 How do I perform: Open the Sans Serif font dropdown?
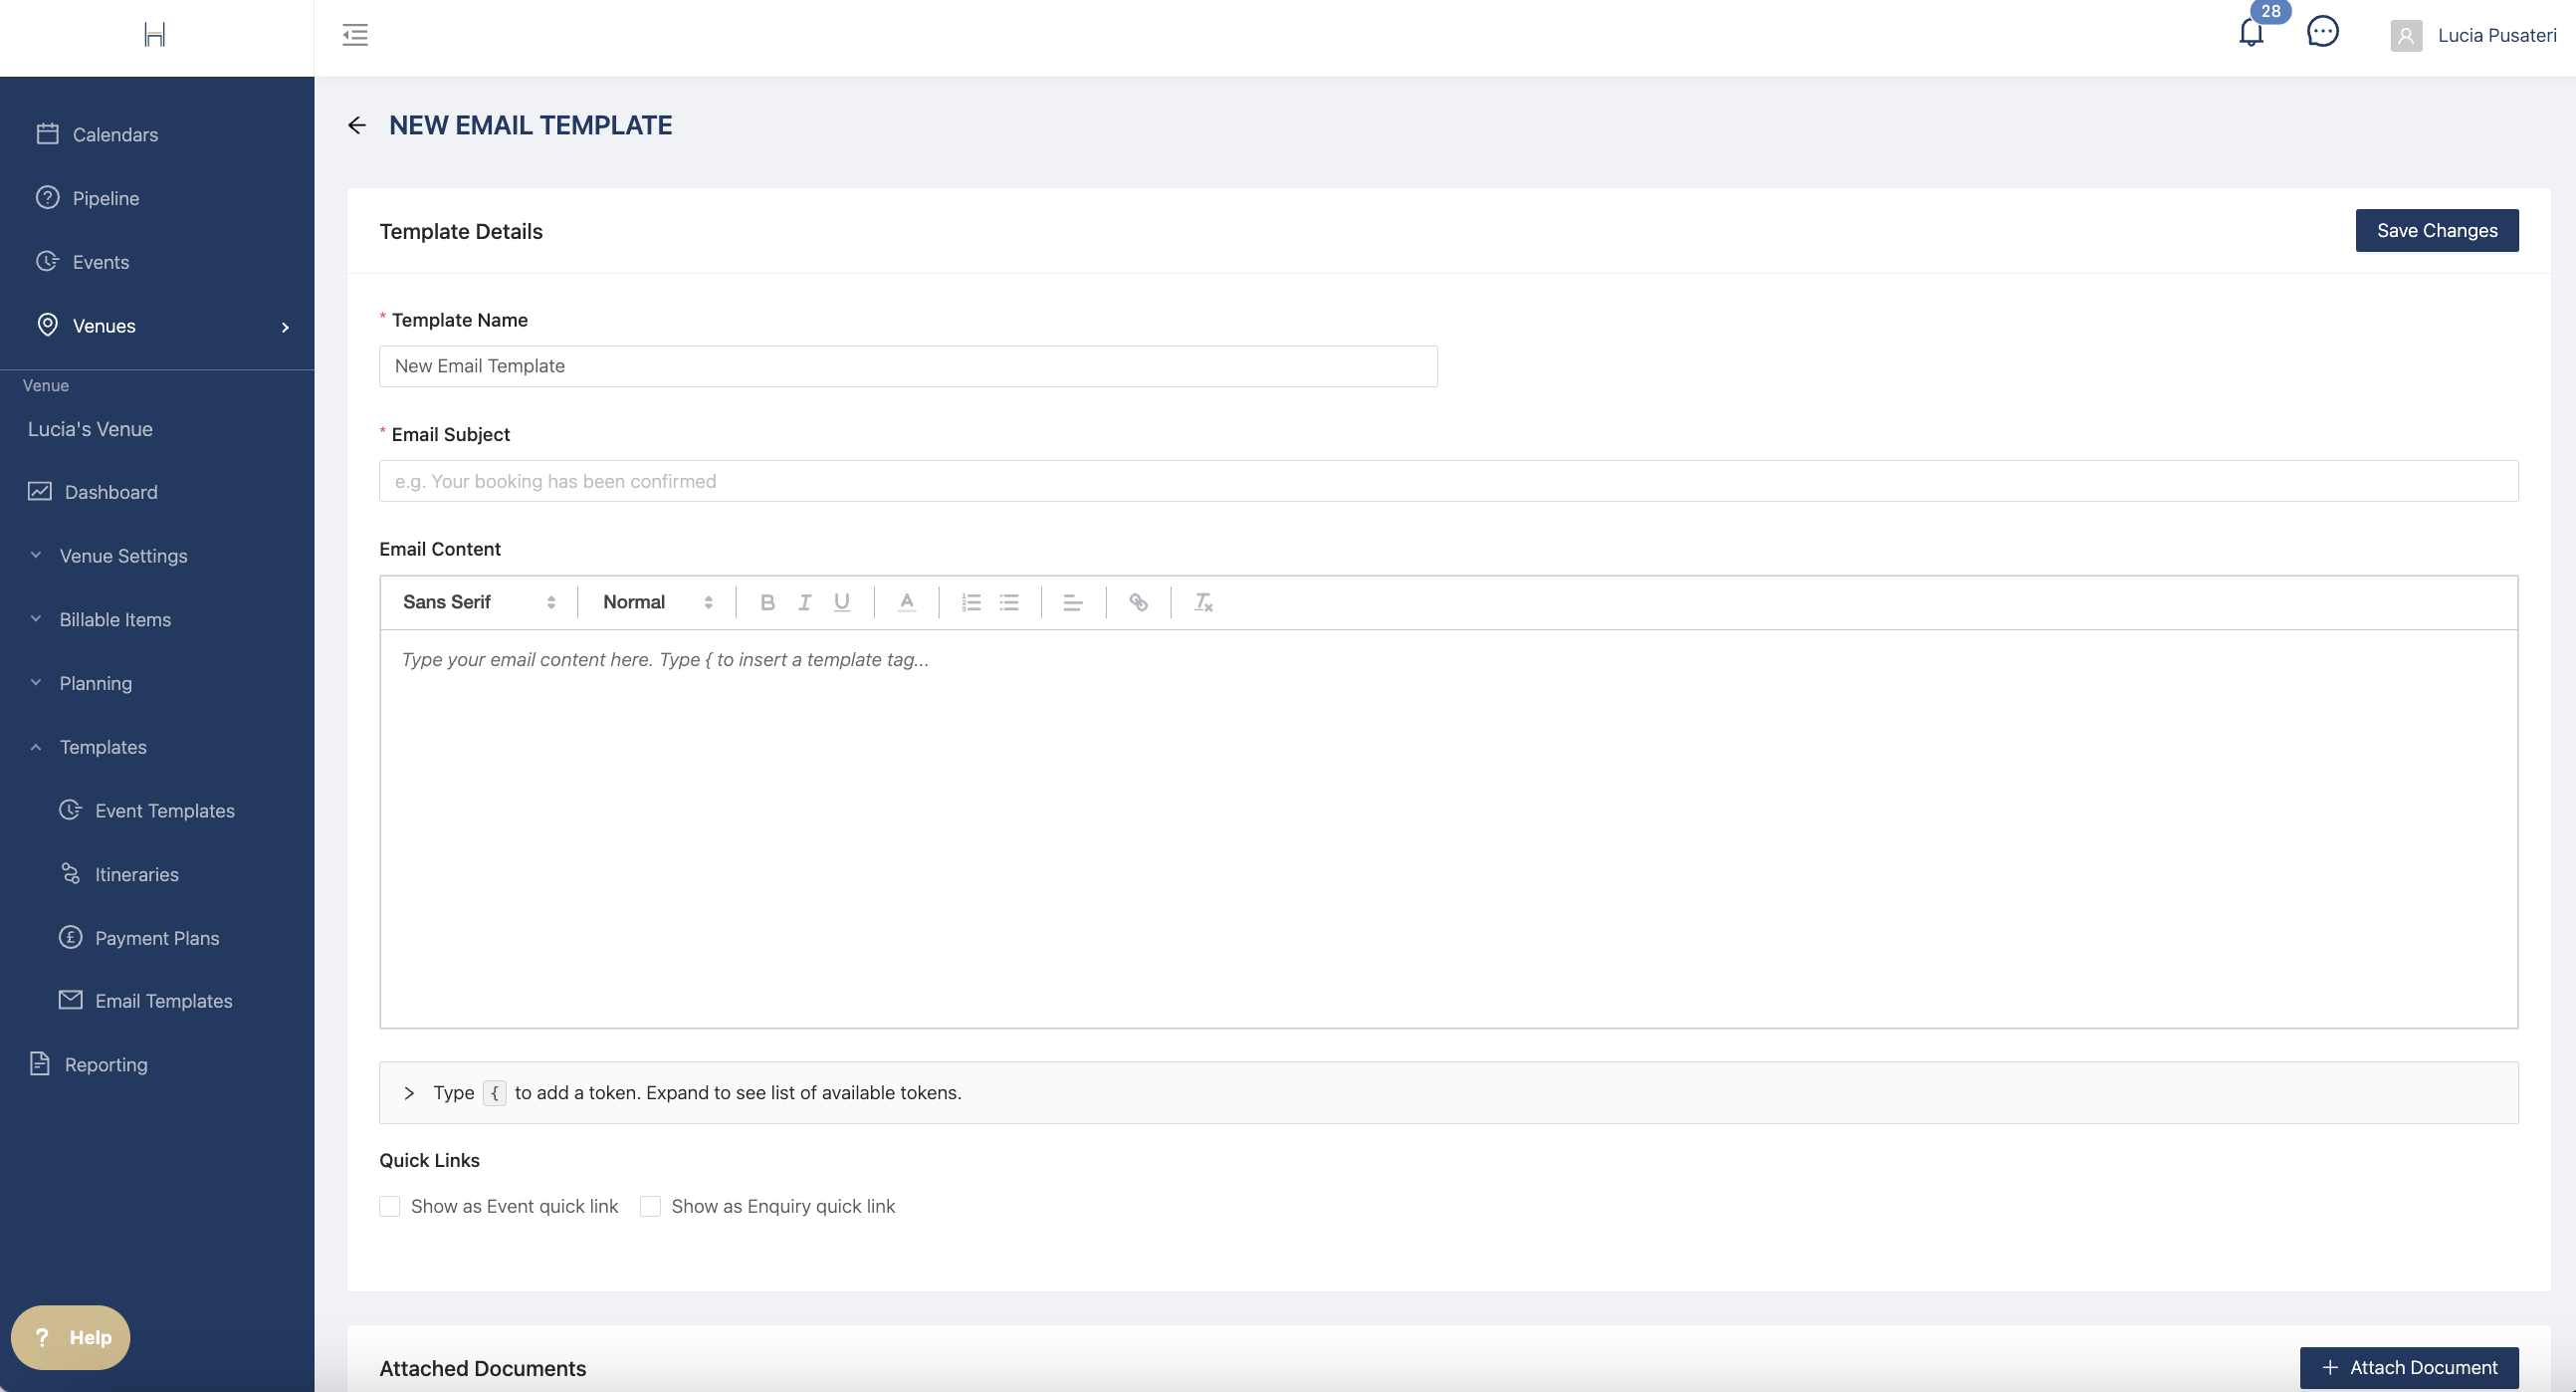[478, 602]
